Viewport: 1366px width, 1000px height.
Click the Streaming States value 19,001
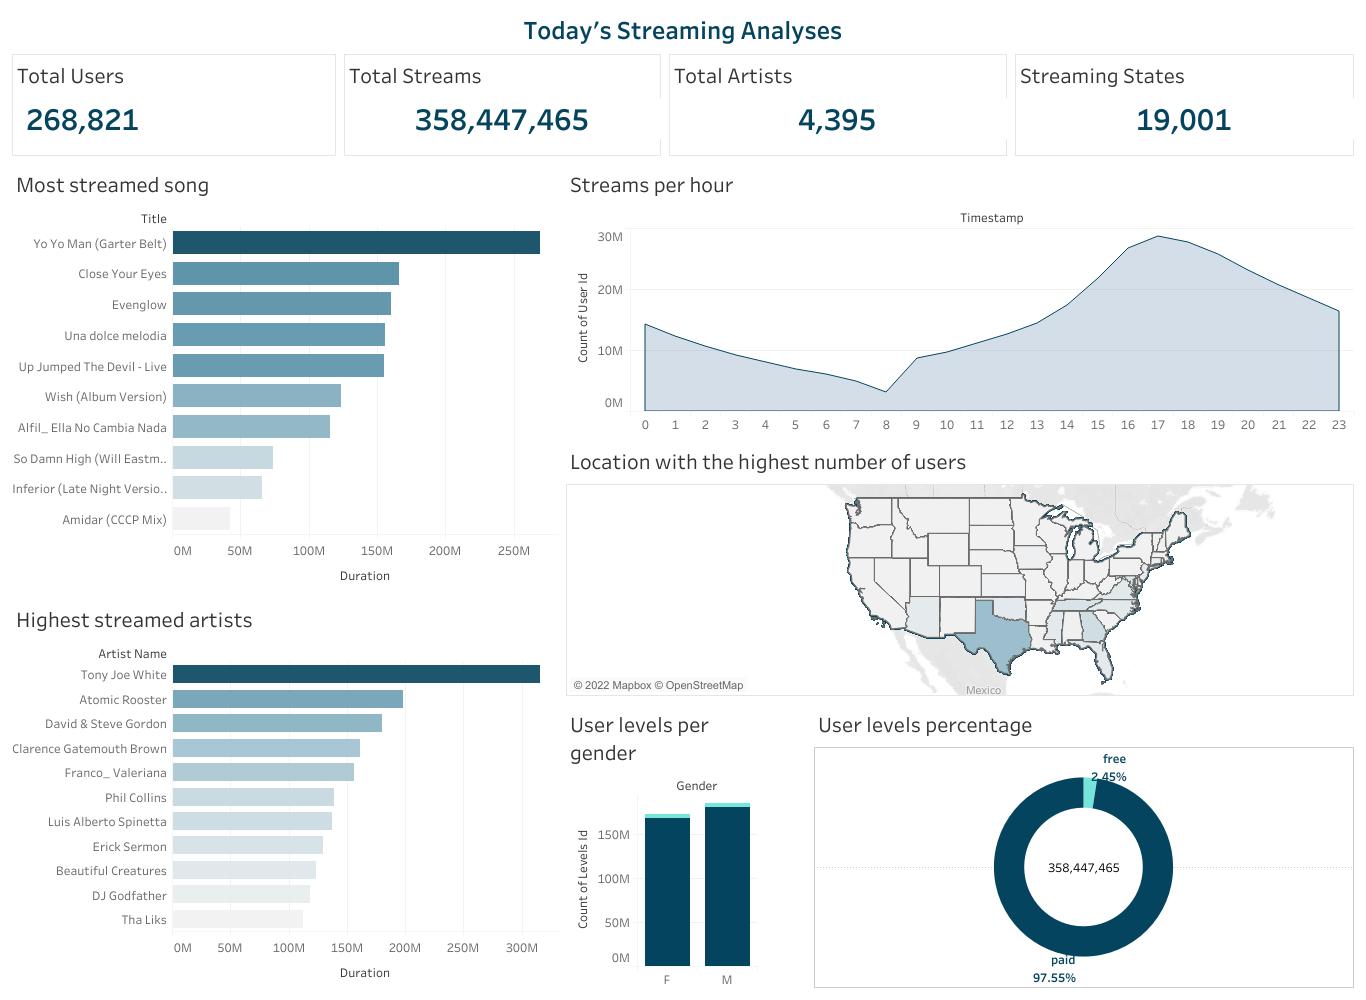(x=1183, y=120)
